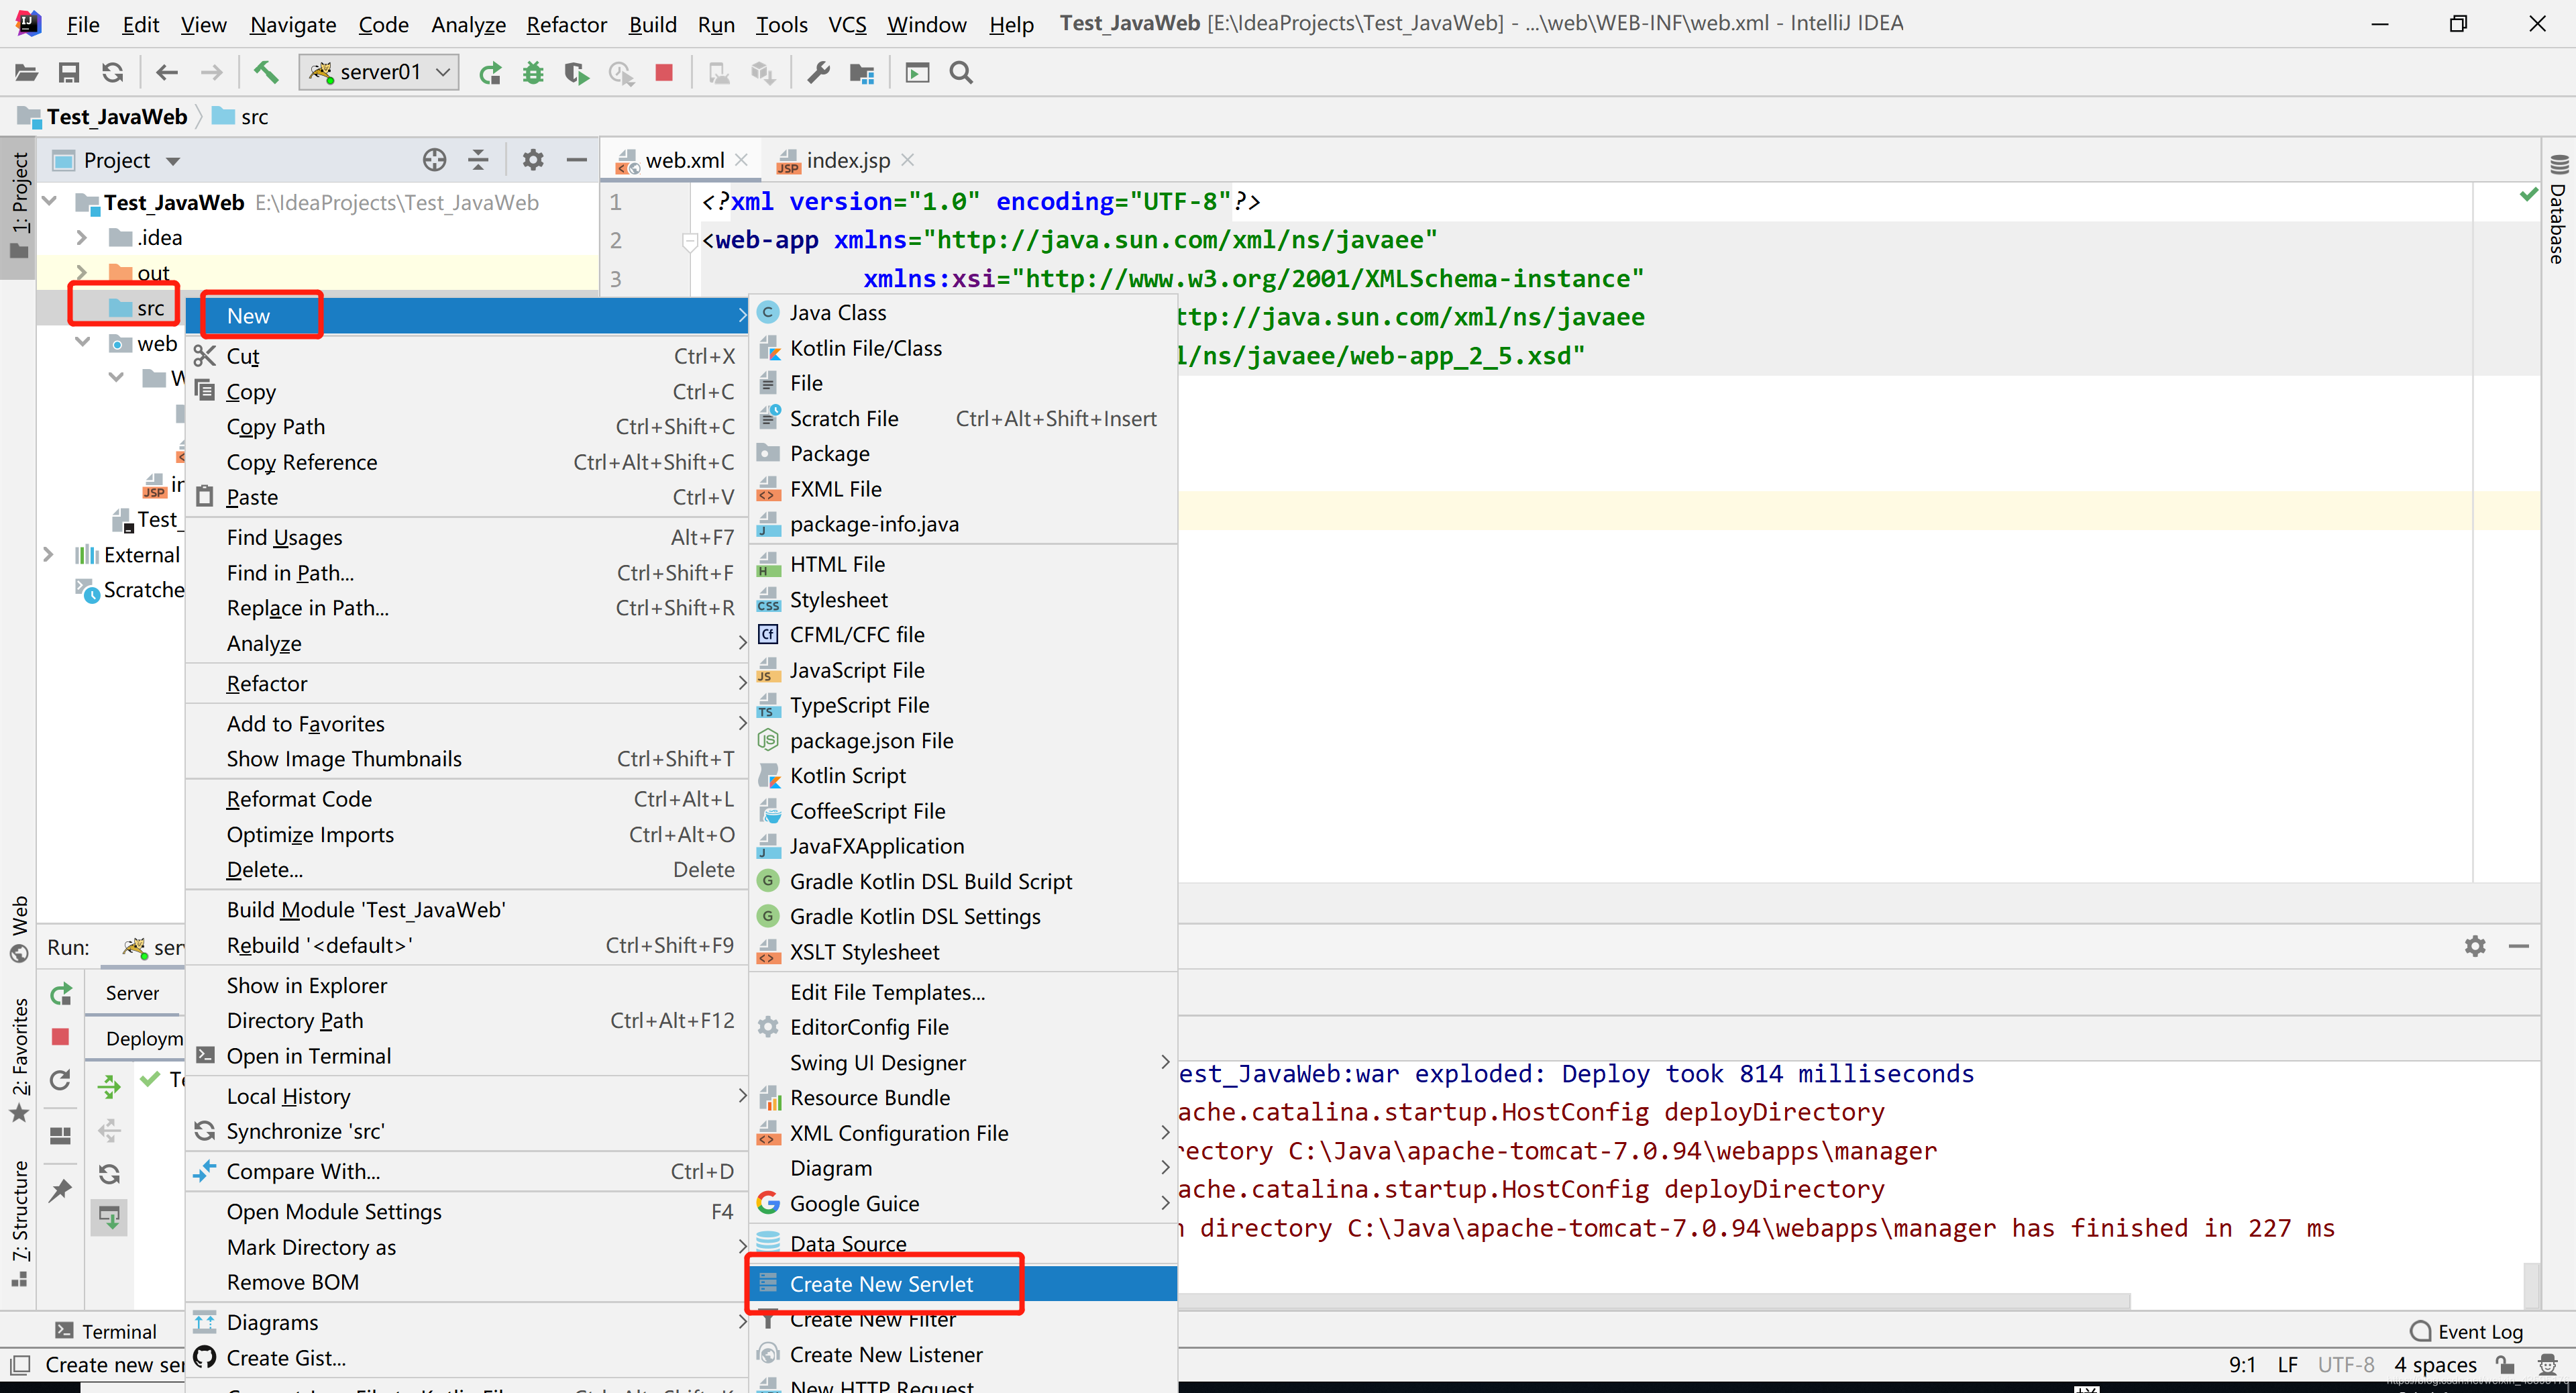Open the VCS menu
Viewport: 2576px width, 1393px height.
coord(847,24)
